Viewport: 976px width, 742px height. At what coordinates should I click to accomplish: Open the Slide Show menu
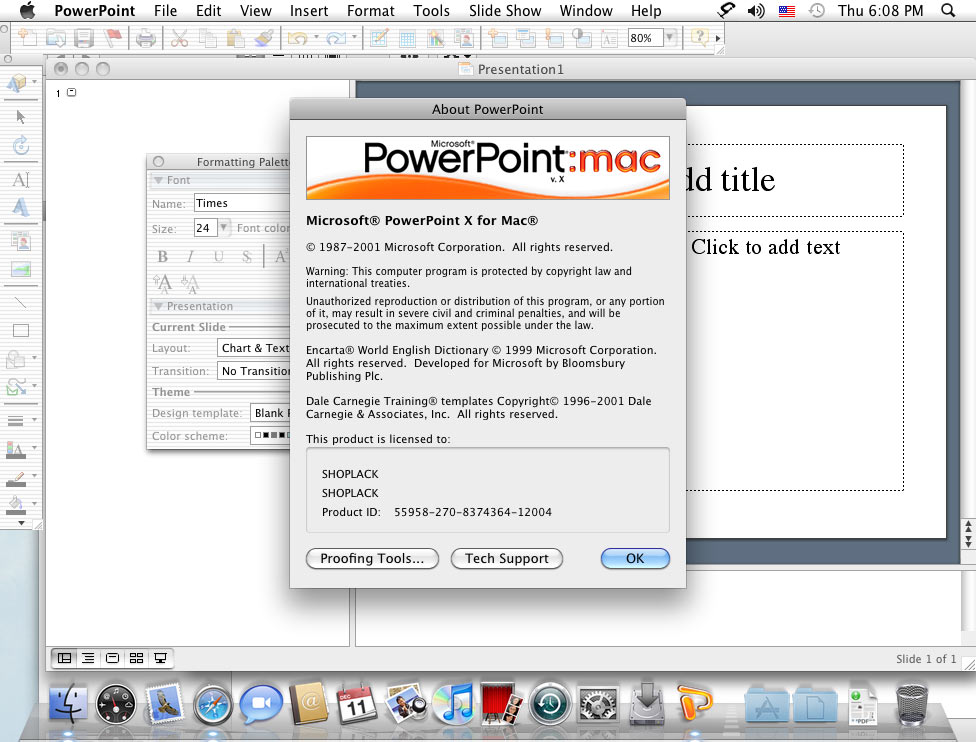(x=504, y=11)
